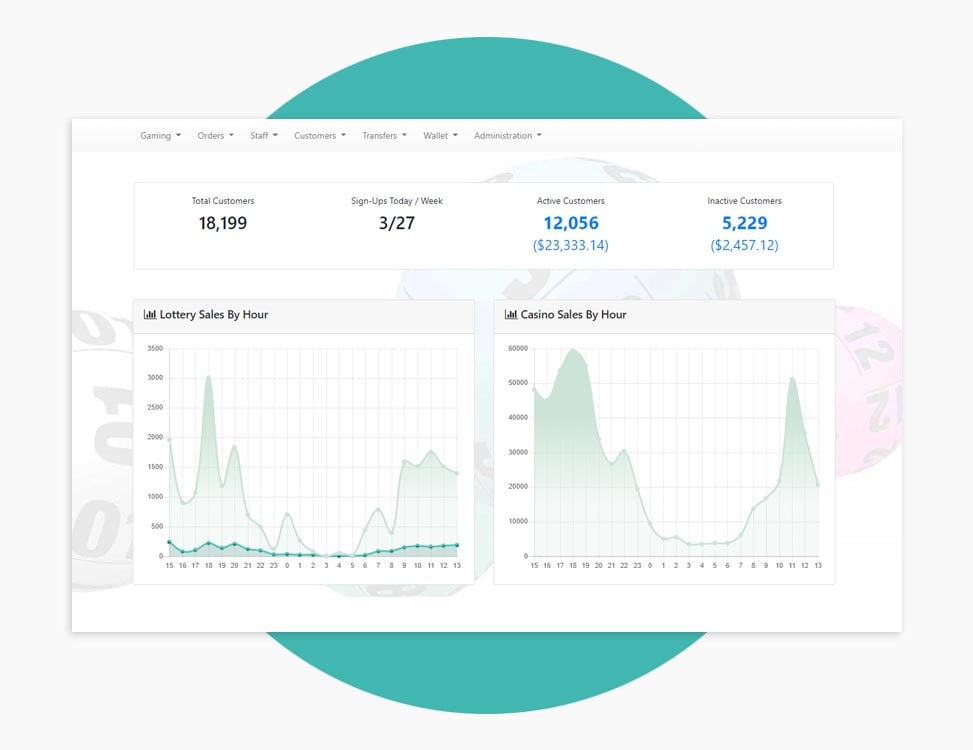
Task: Expand the Wallet dropdown
Action: click(440, 136)
